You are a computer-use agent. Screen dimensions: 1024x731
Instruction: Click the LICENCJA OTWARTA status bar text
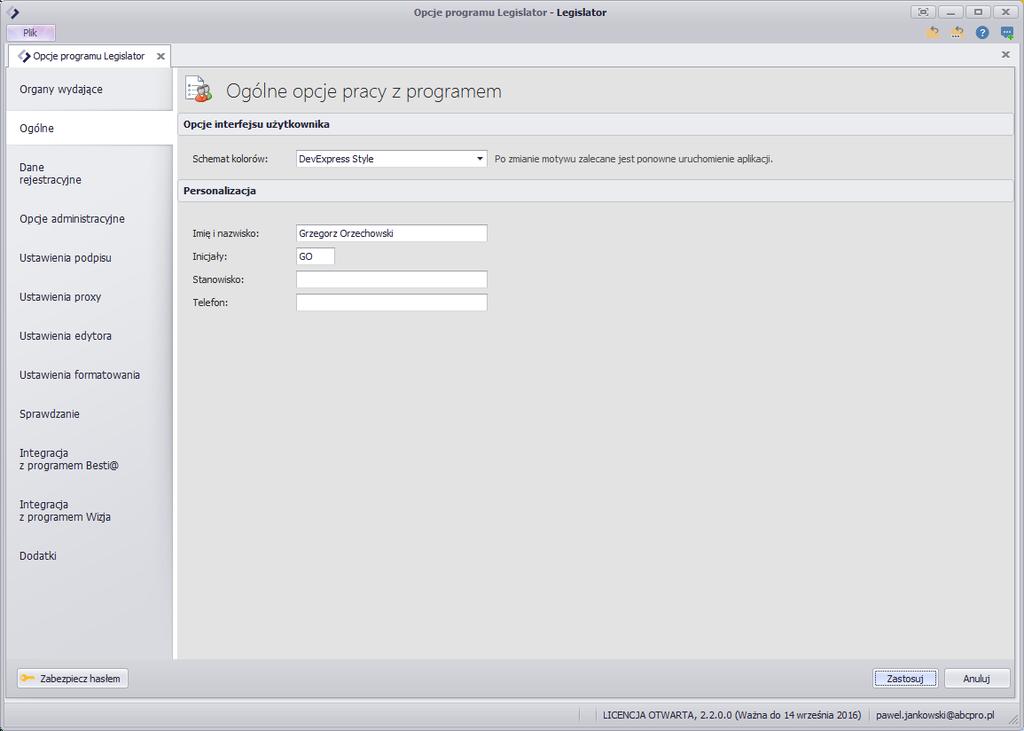pyautogui.click(x=731, y=715)
